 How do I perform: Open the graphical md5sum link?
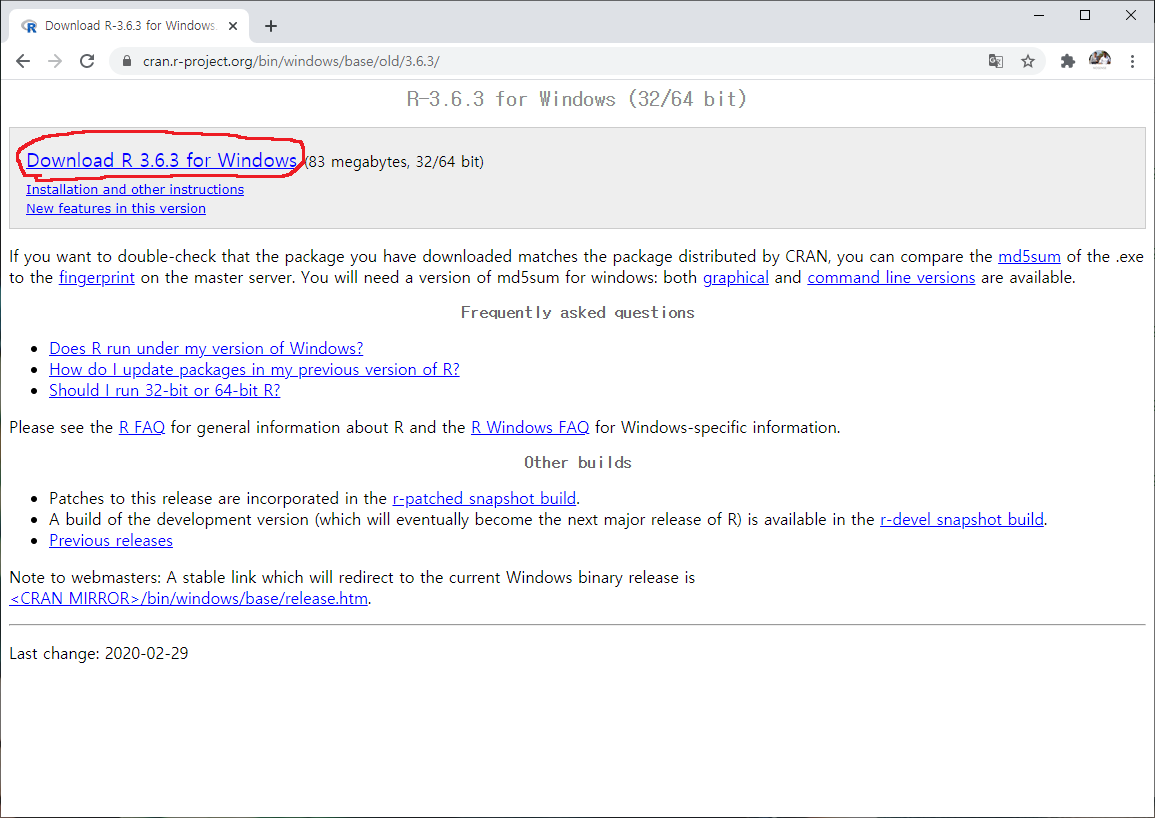(x=736, y=278)
